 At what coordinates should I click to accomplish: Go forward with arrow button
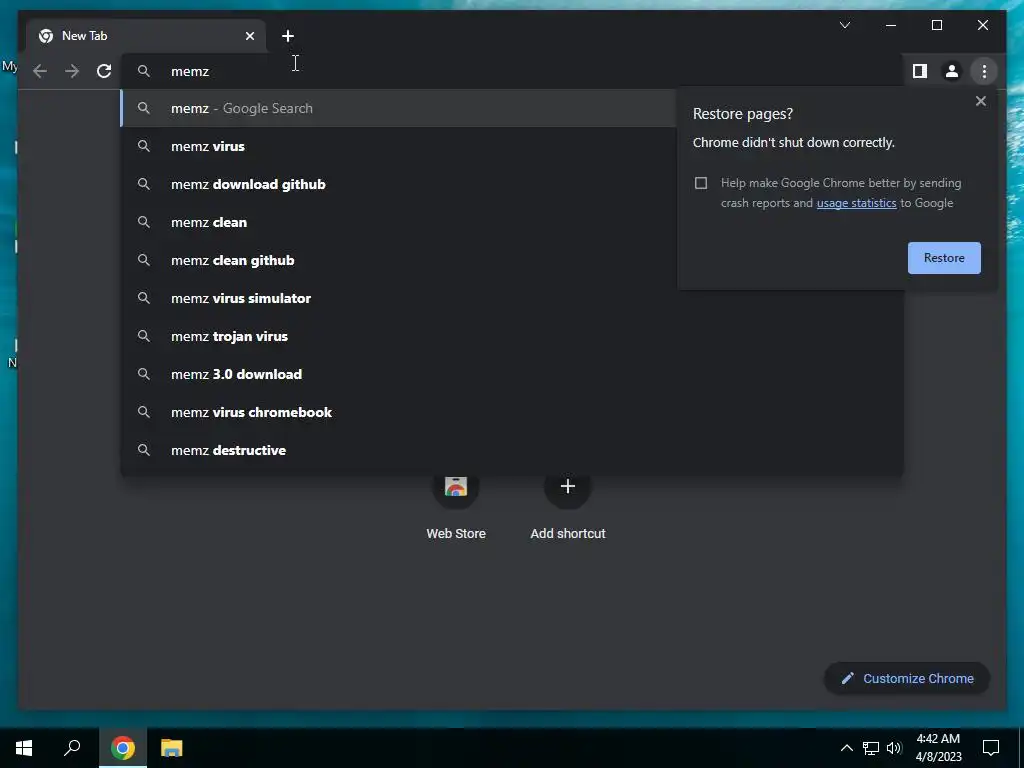coord(72,71)
